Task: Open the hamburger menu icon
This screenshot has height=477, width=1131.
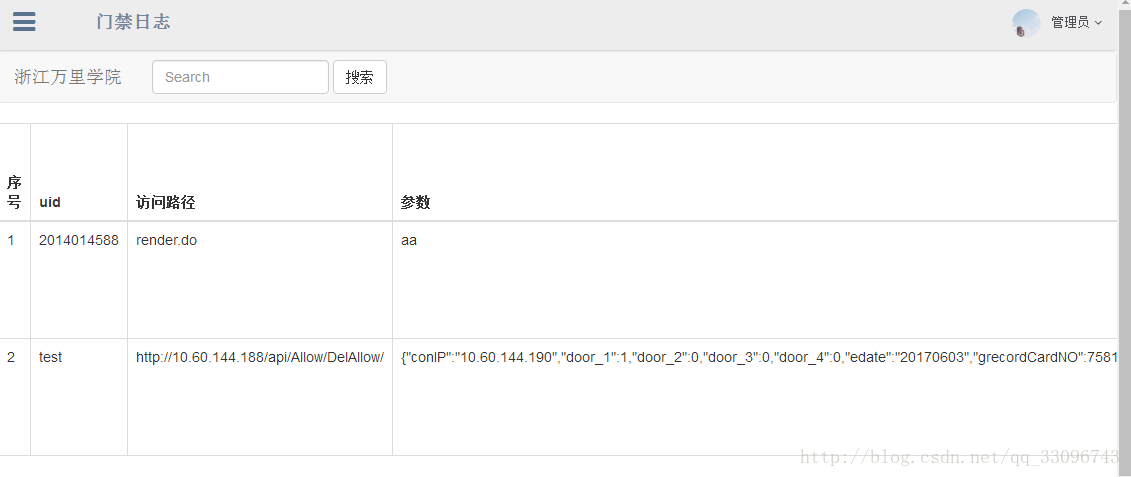Action: tap(24, 22)
